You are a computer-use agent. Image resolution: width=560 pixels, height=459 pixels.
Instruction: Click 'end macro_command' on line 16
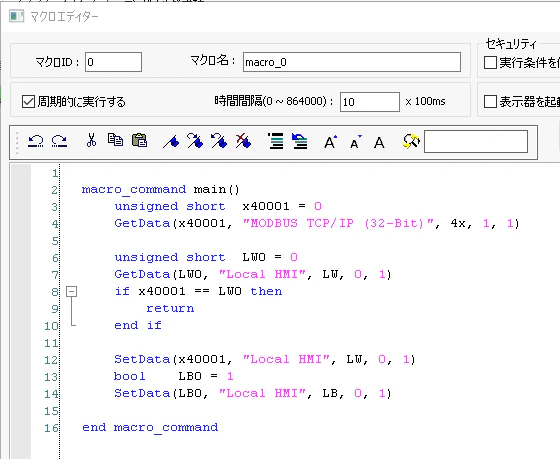[x=150, y=427]
